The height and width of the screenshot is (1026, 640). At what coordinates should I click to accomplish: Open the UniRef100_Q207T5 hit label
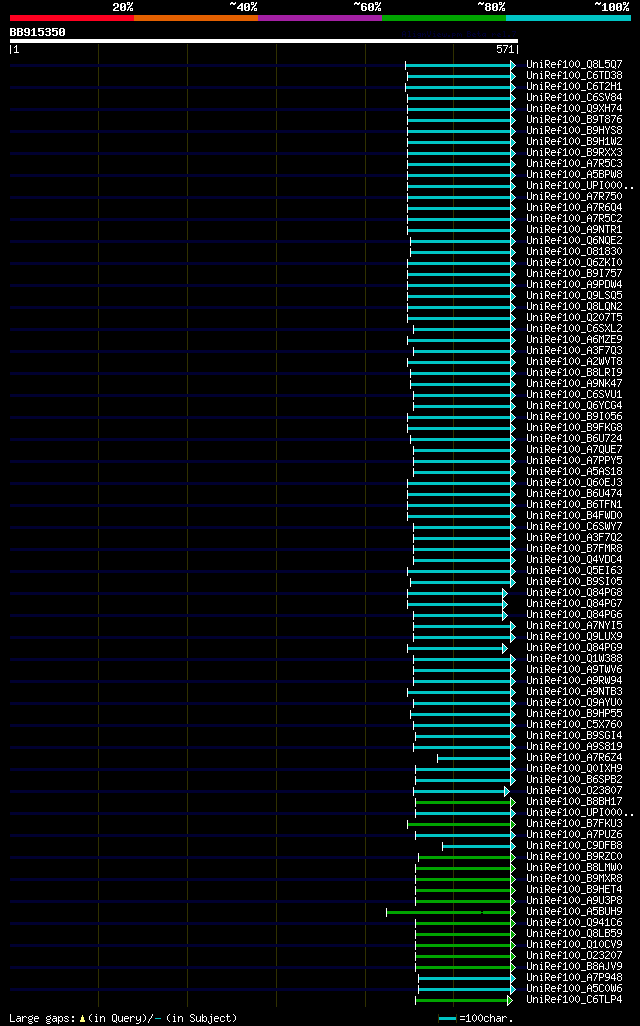575,317
